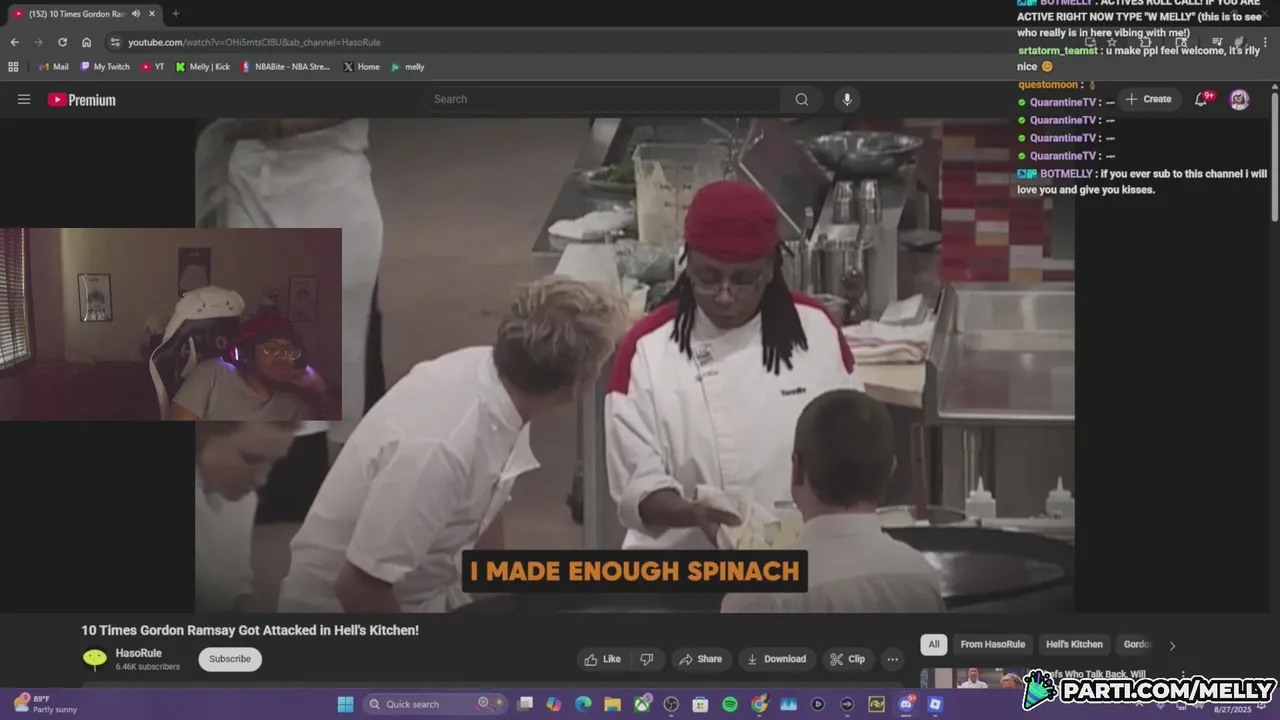The width and height of the screenshot is (1280, 720).
Task: Go back with the browser back arrow
Action: pyautogui.click(x=14, y=42)
